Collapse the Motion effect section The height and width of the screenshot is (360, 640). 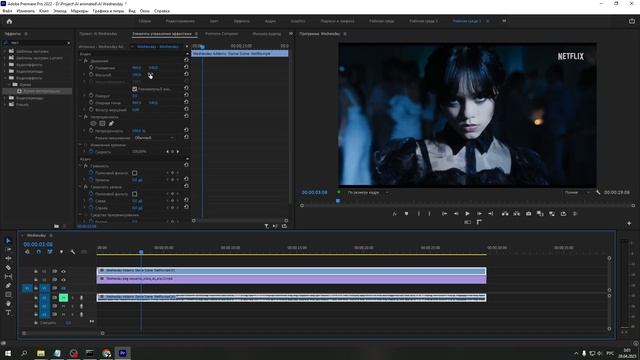[80, 61]
